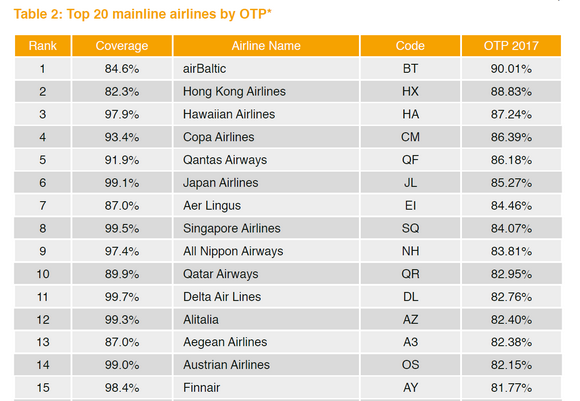
Task: Click the Rank column header
Action: click(x=43, y=46)
